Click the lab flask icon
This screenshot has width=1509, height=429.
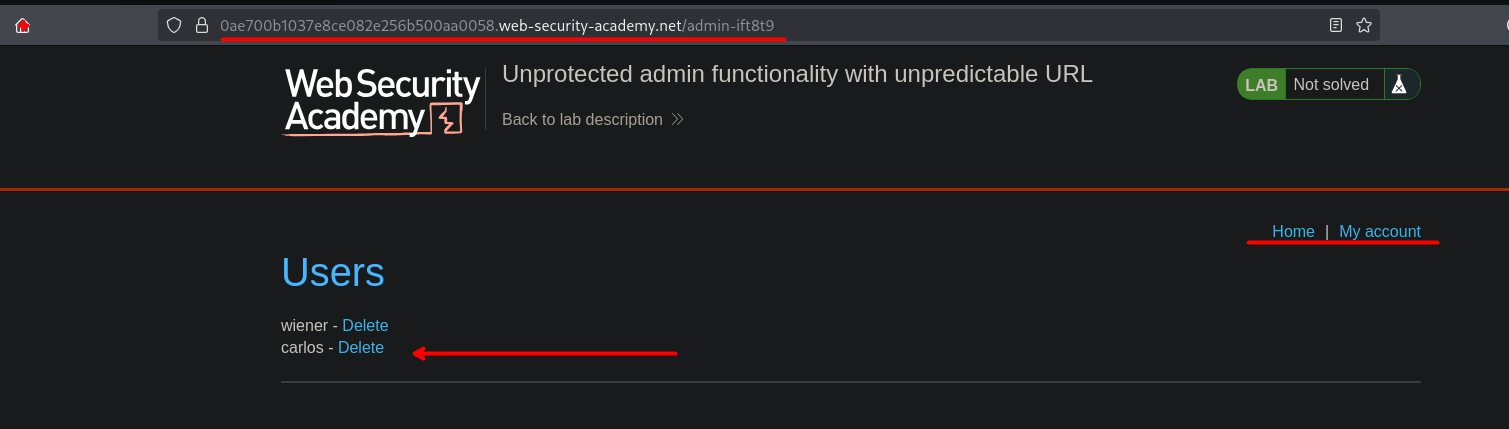(1399, 85)
